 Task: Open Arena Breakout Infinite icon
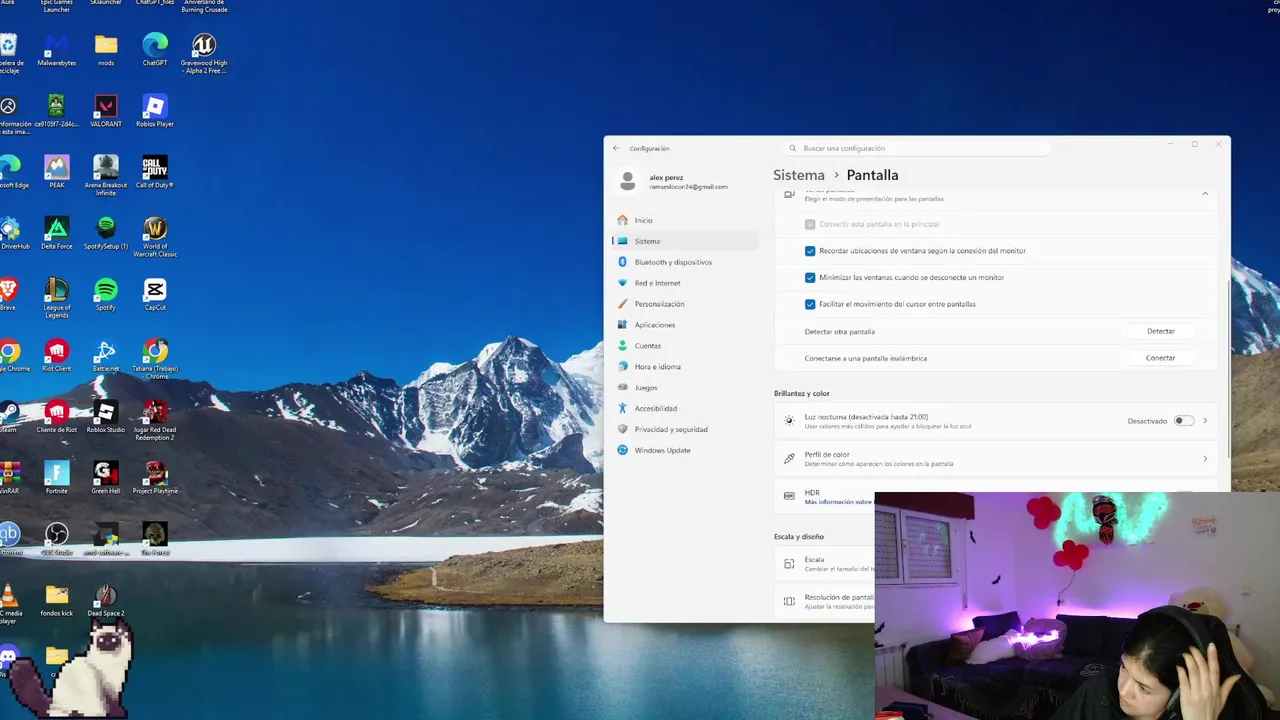click(106, 176)
